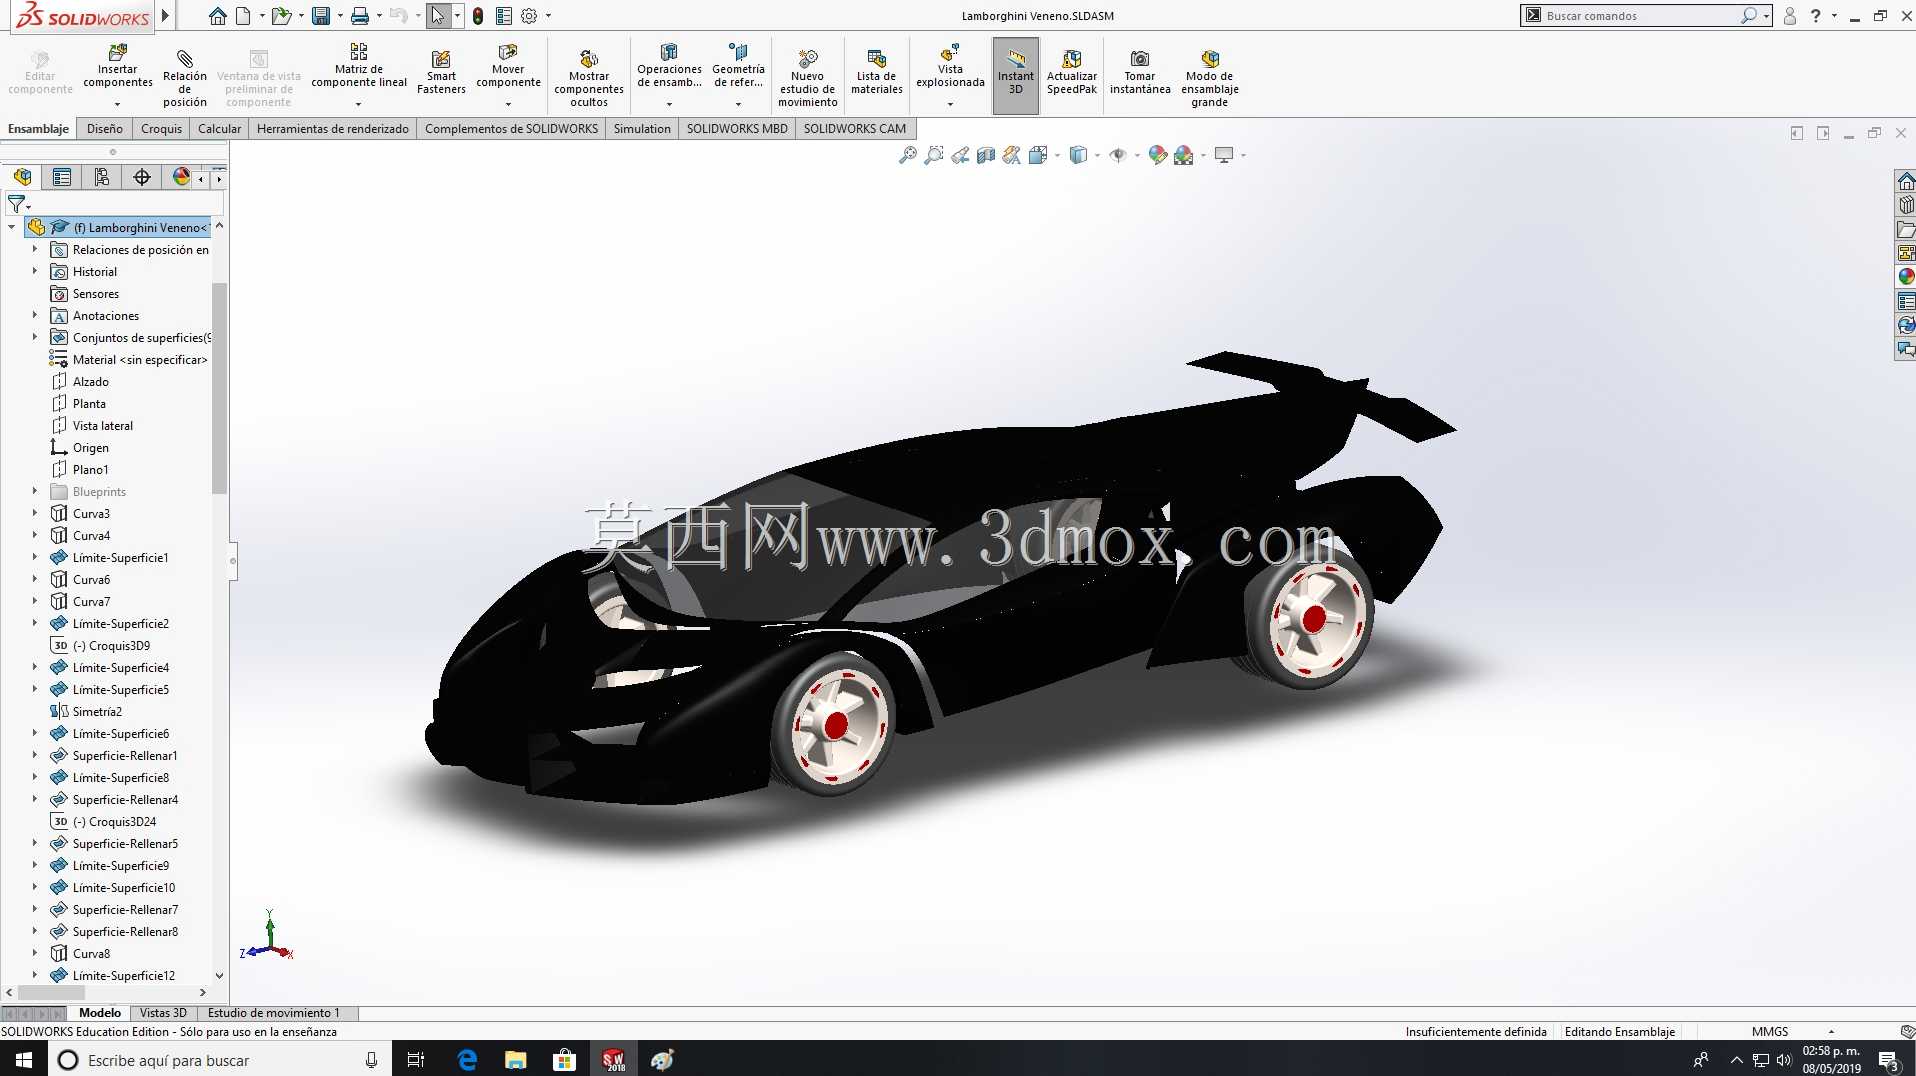Open Herramientas de renderizado tab
The width and height of the screenshot is (1916, 1076).
(333, 128)
